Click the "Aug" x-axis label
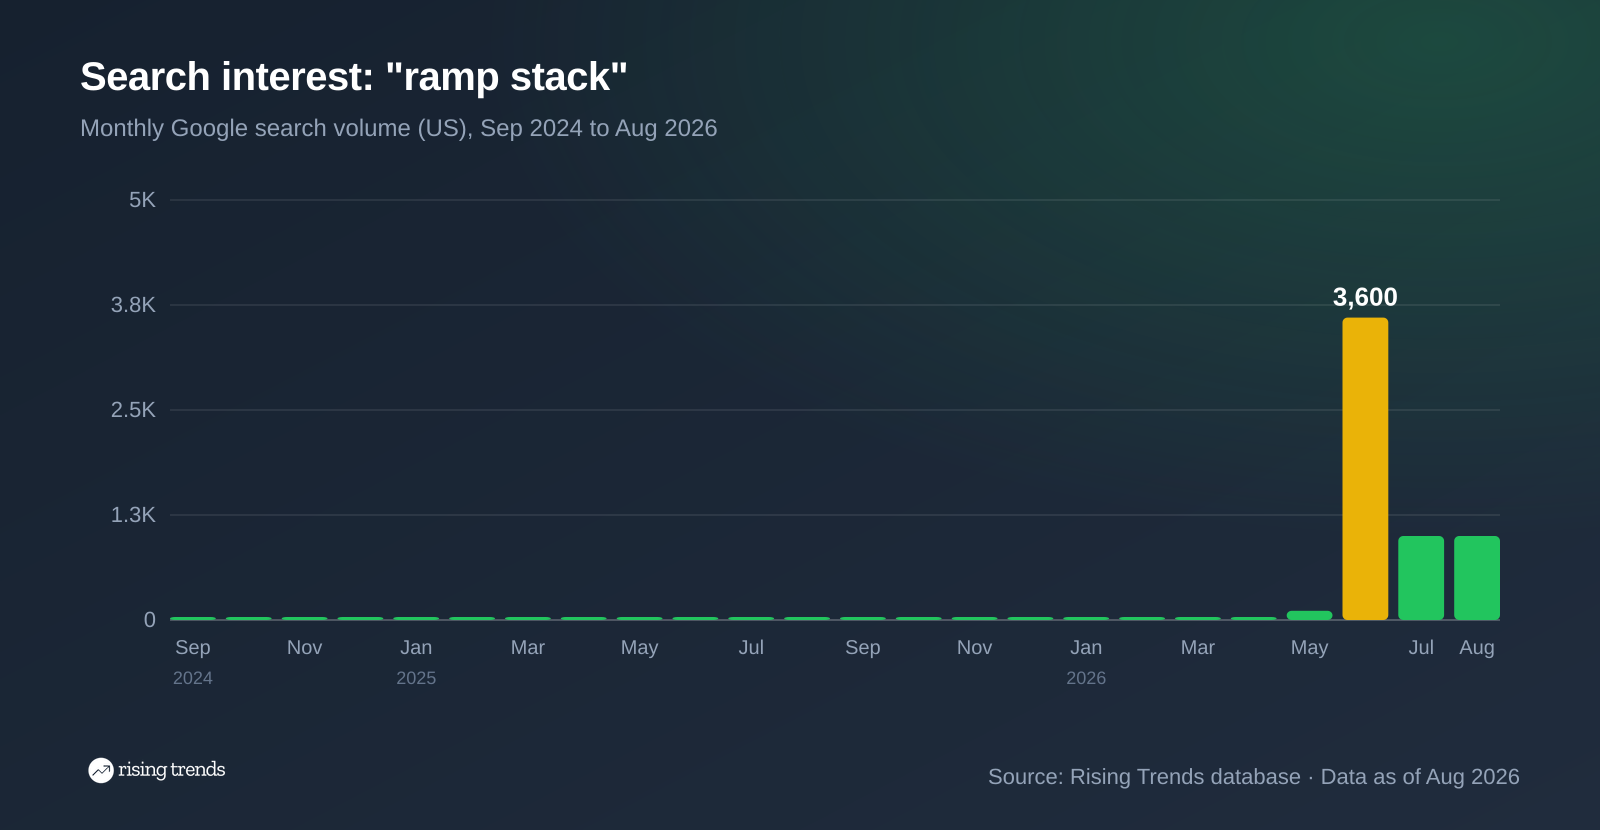The width and height of the screenshot is (1600, 830). point(1477,648)
